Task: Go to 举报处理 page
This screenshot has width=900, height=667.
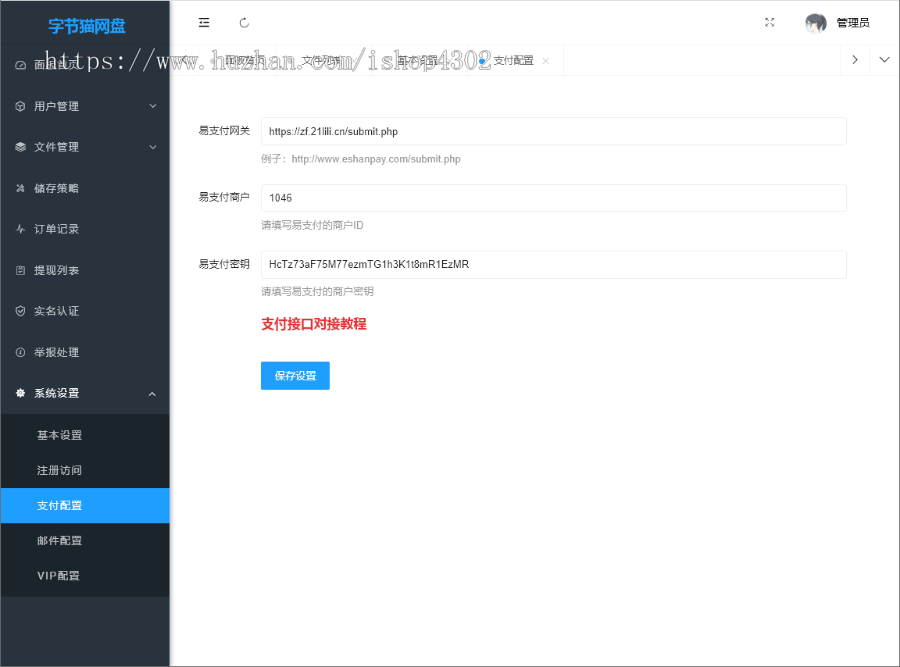Action: pos(85,352)
